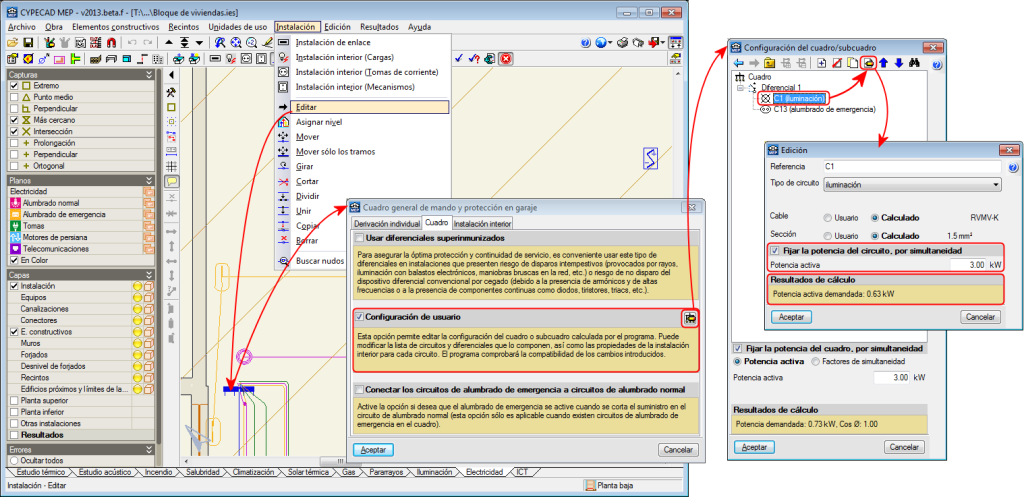Click the up triangle floor-navigation icon
The width and height of the screenshot is (1024, 497).
click(169, 42)
